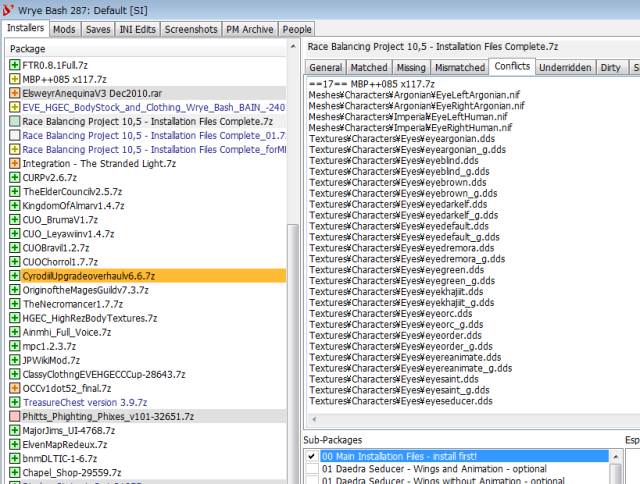The image size is (640, 484).
Task: Click the Wrye Bash application icon in title bar
Action: click(x=10, y=9)
